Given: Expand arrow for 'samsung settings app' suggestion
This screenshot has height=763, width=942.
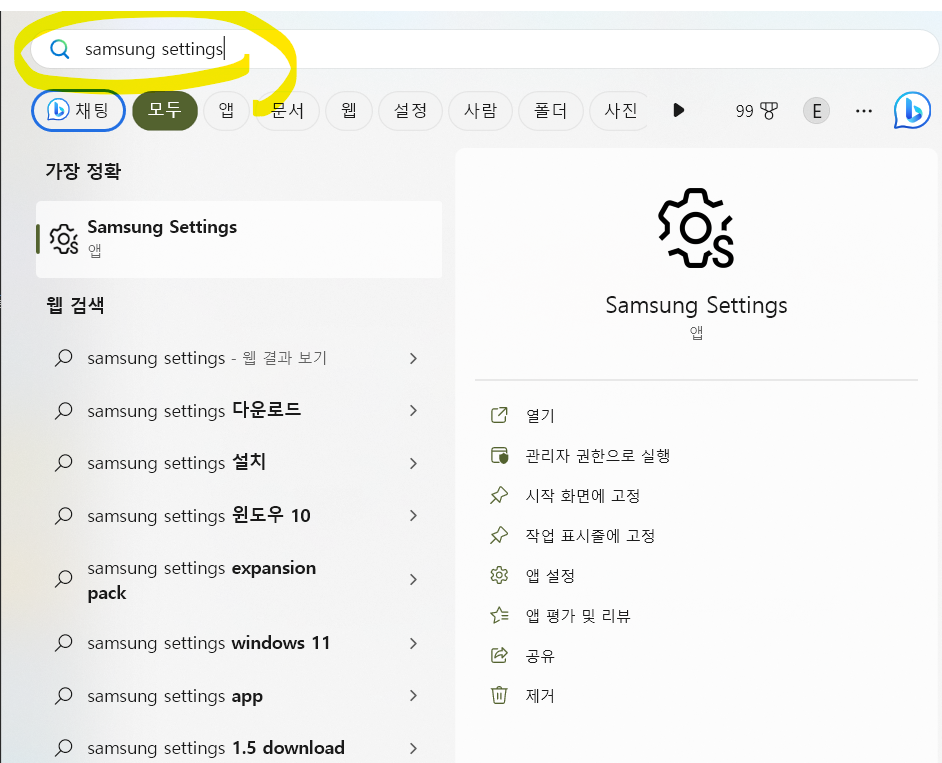Looking at the screenshot, I should pyautogui.click(x=413, y=696).
